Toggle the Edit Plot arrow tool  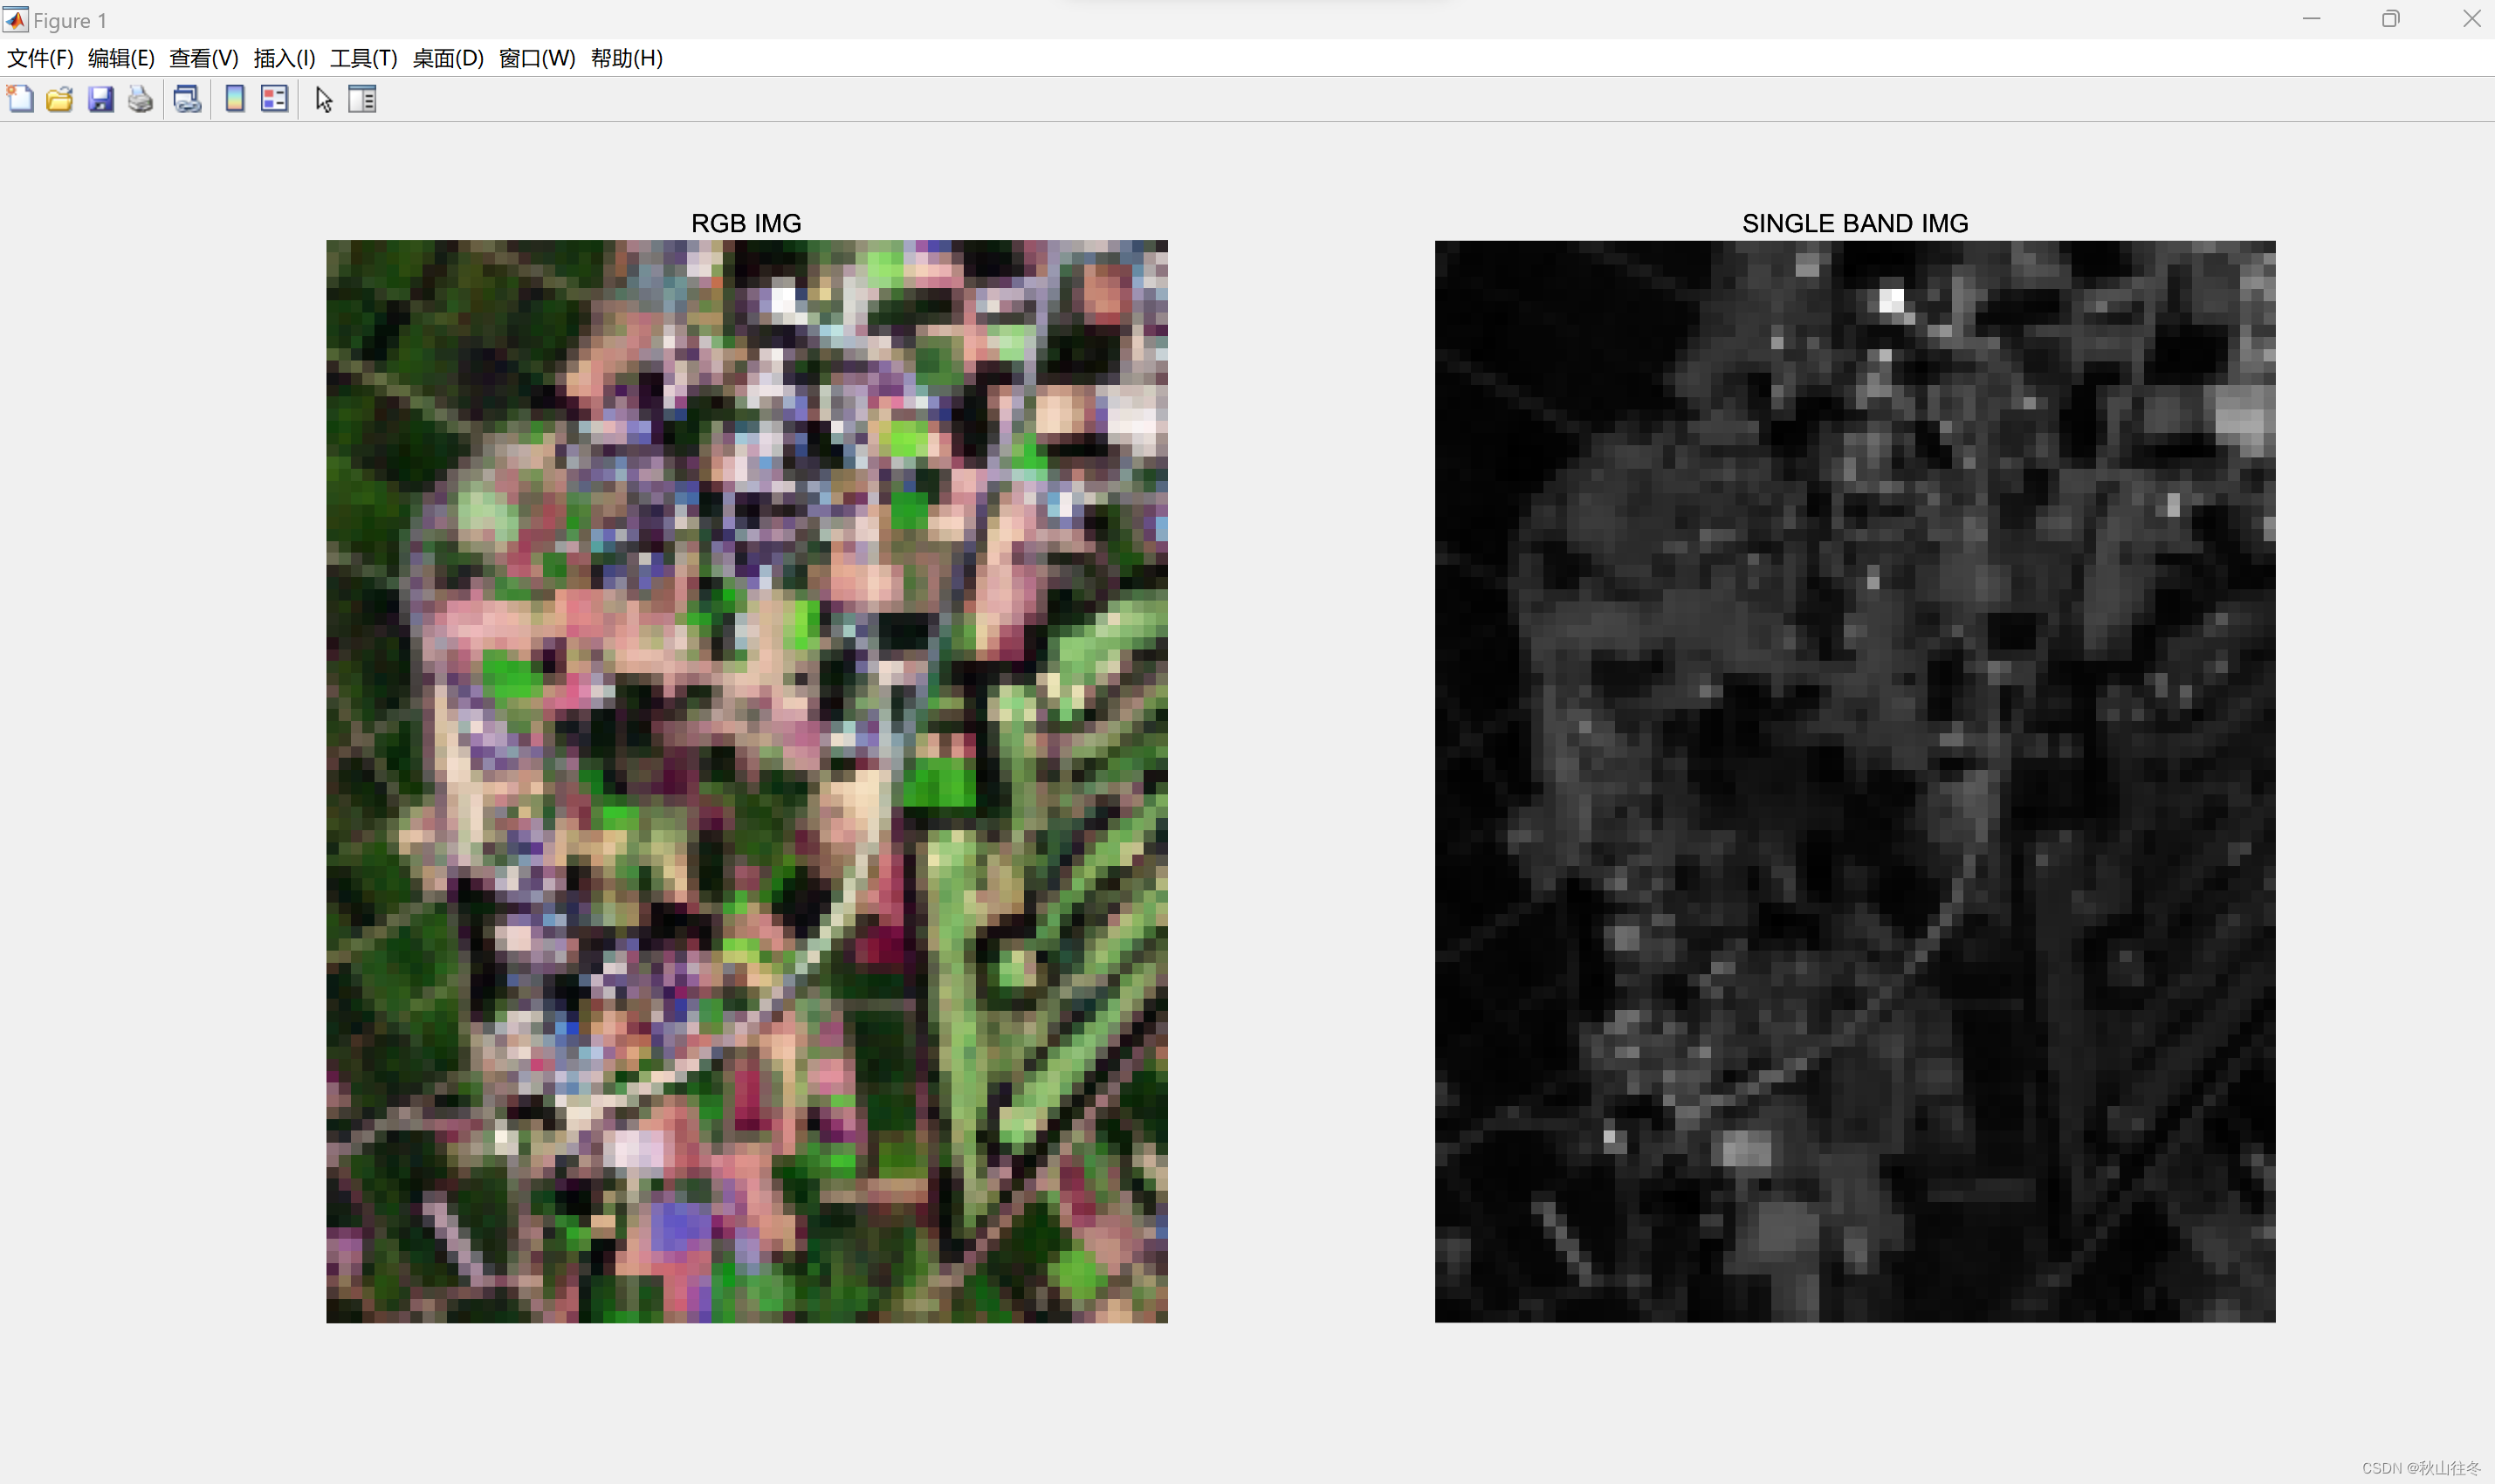[x=323, y=99]
